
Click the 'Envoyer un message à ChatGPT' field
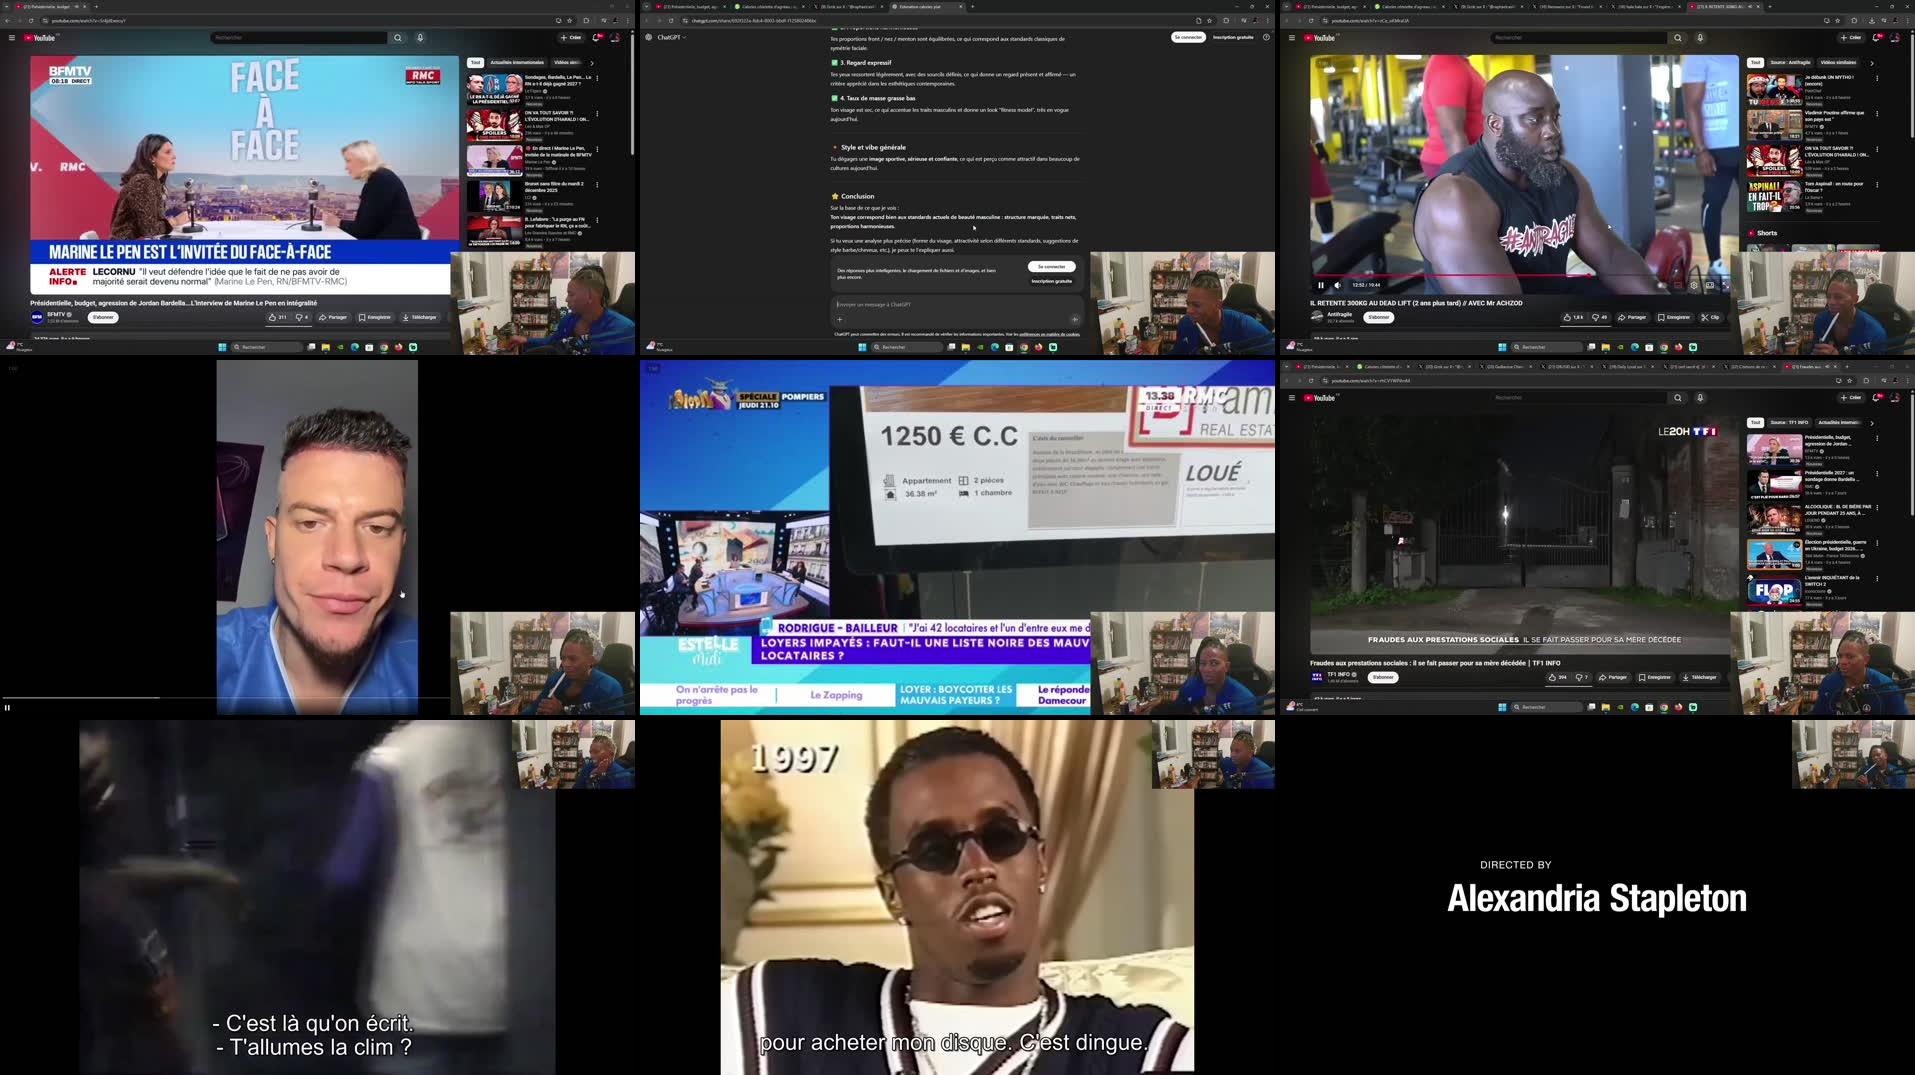tap(950, 304)
